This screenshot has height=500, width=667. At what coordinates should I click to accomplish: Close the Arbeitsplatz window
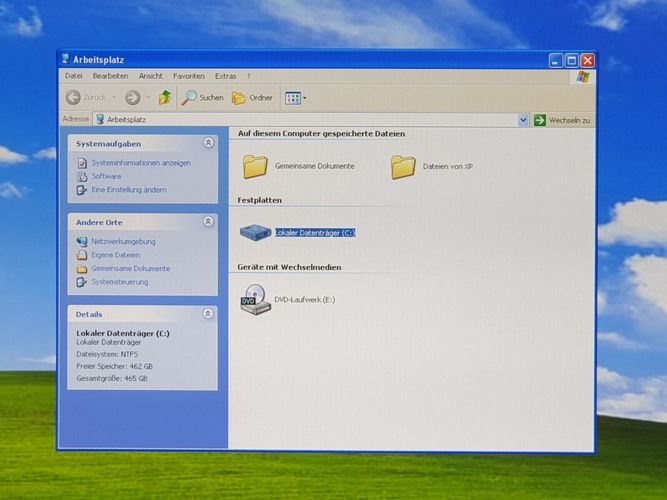(x=587, y=60)
